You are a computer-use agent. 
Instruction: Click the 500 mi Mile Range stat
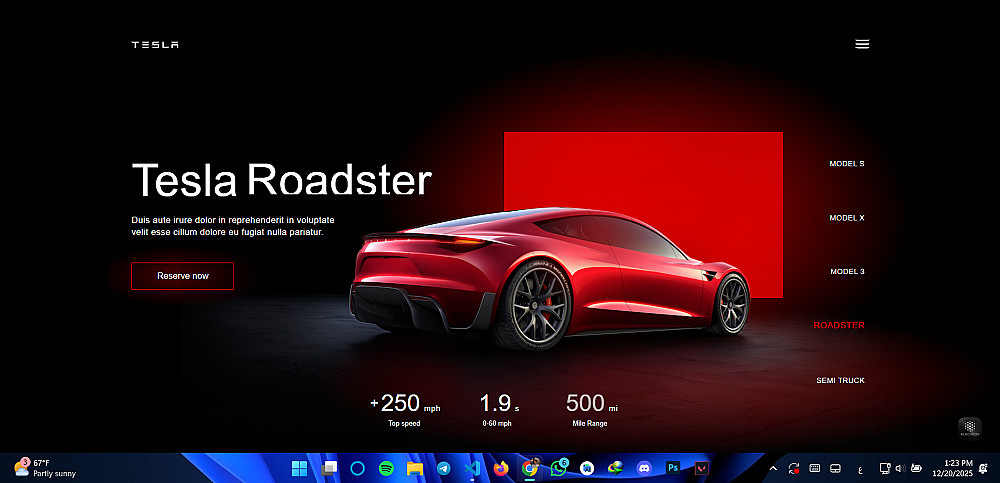click(591, 410)
